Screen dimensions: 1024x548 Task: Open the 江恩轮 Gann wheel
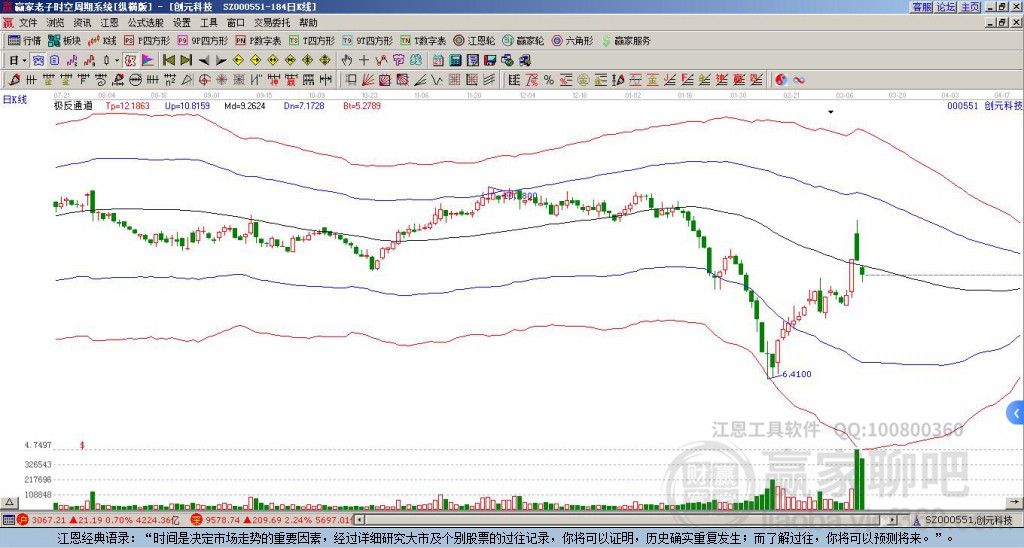[475, 40]
